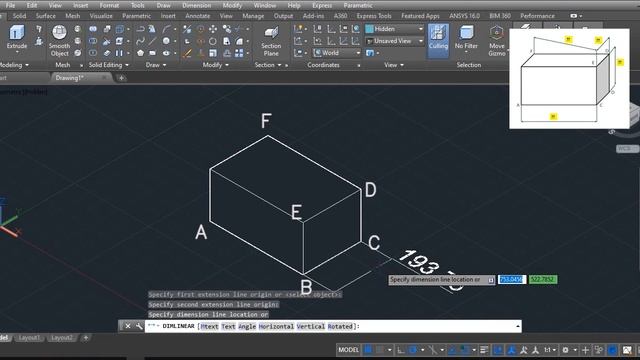
Task: Toggle MODEL space button
Action: [349, 350]
